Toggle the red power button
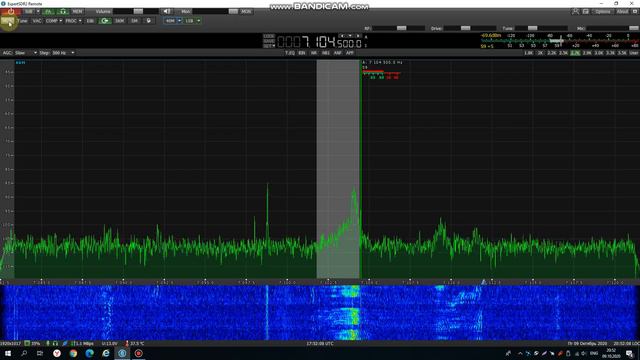 tap(11, 11)
